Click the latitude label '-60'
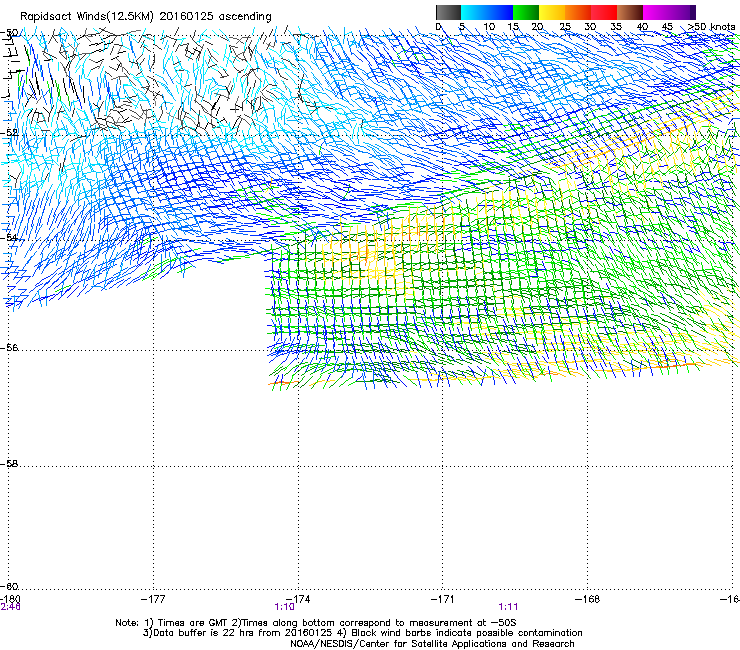 (x=9, y=586)
